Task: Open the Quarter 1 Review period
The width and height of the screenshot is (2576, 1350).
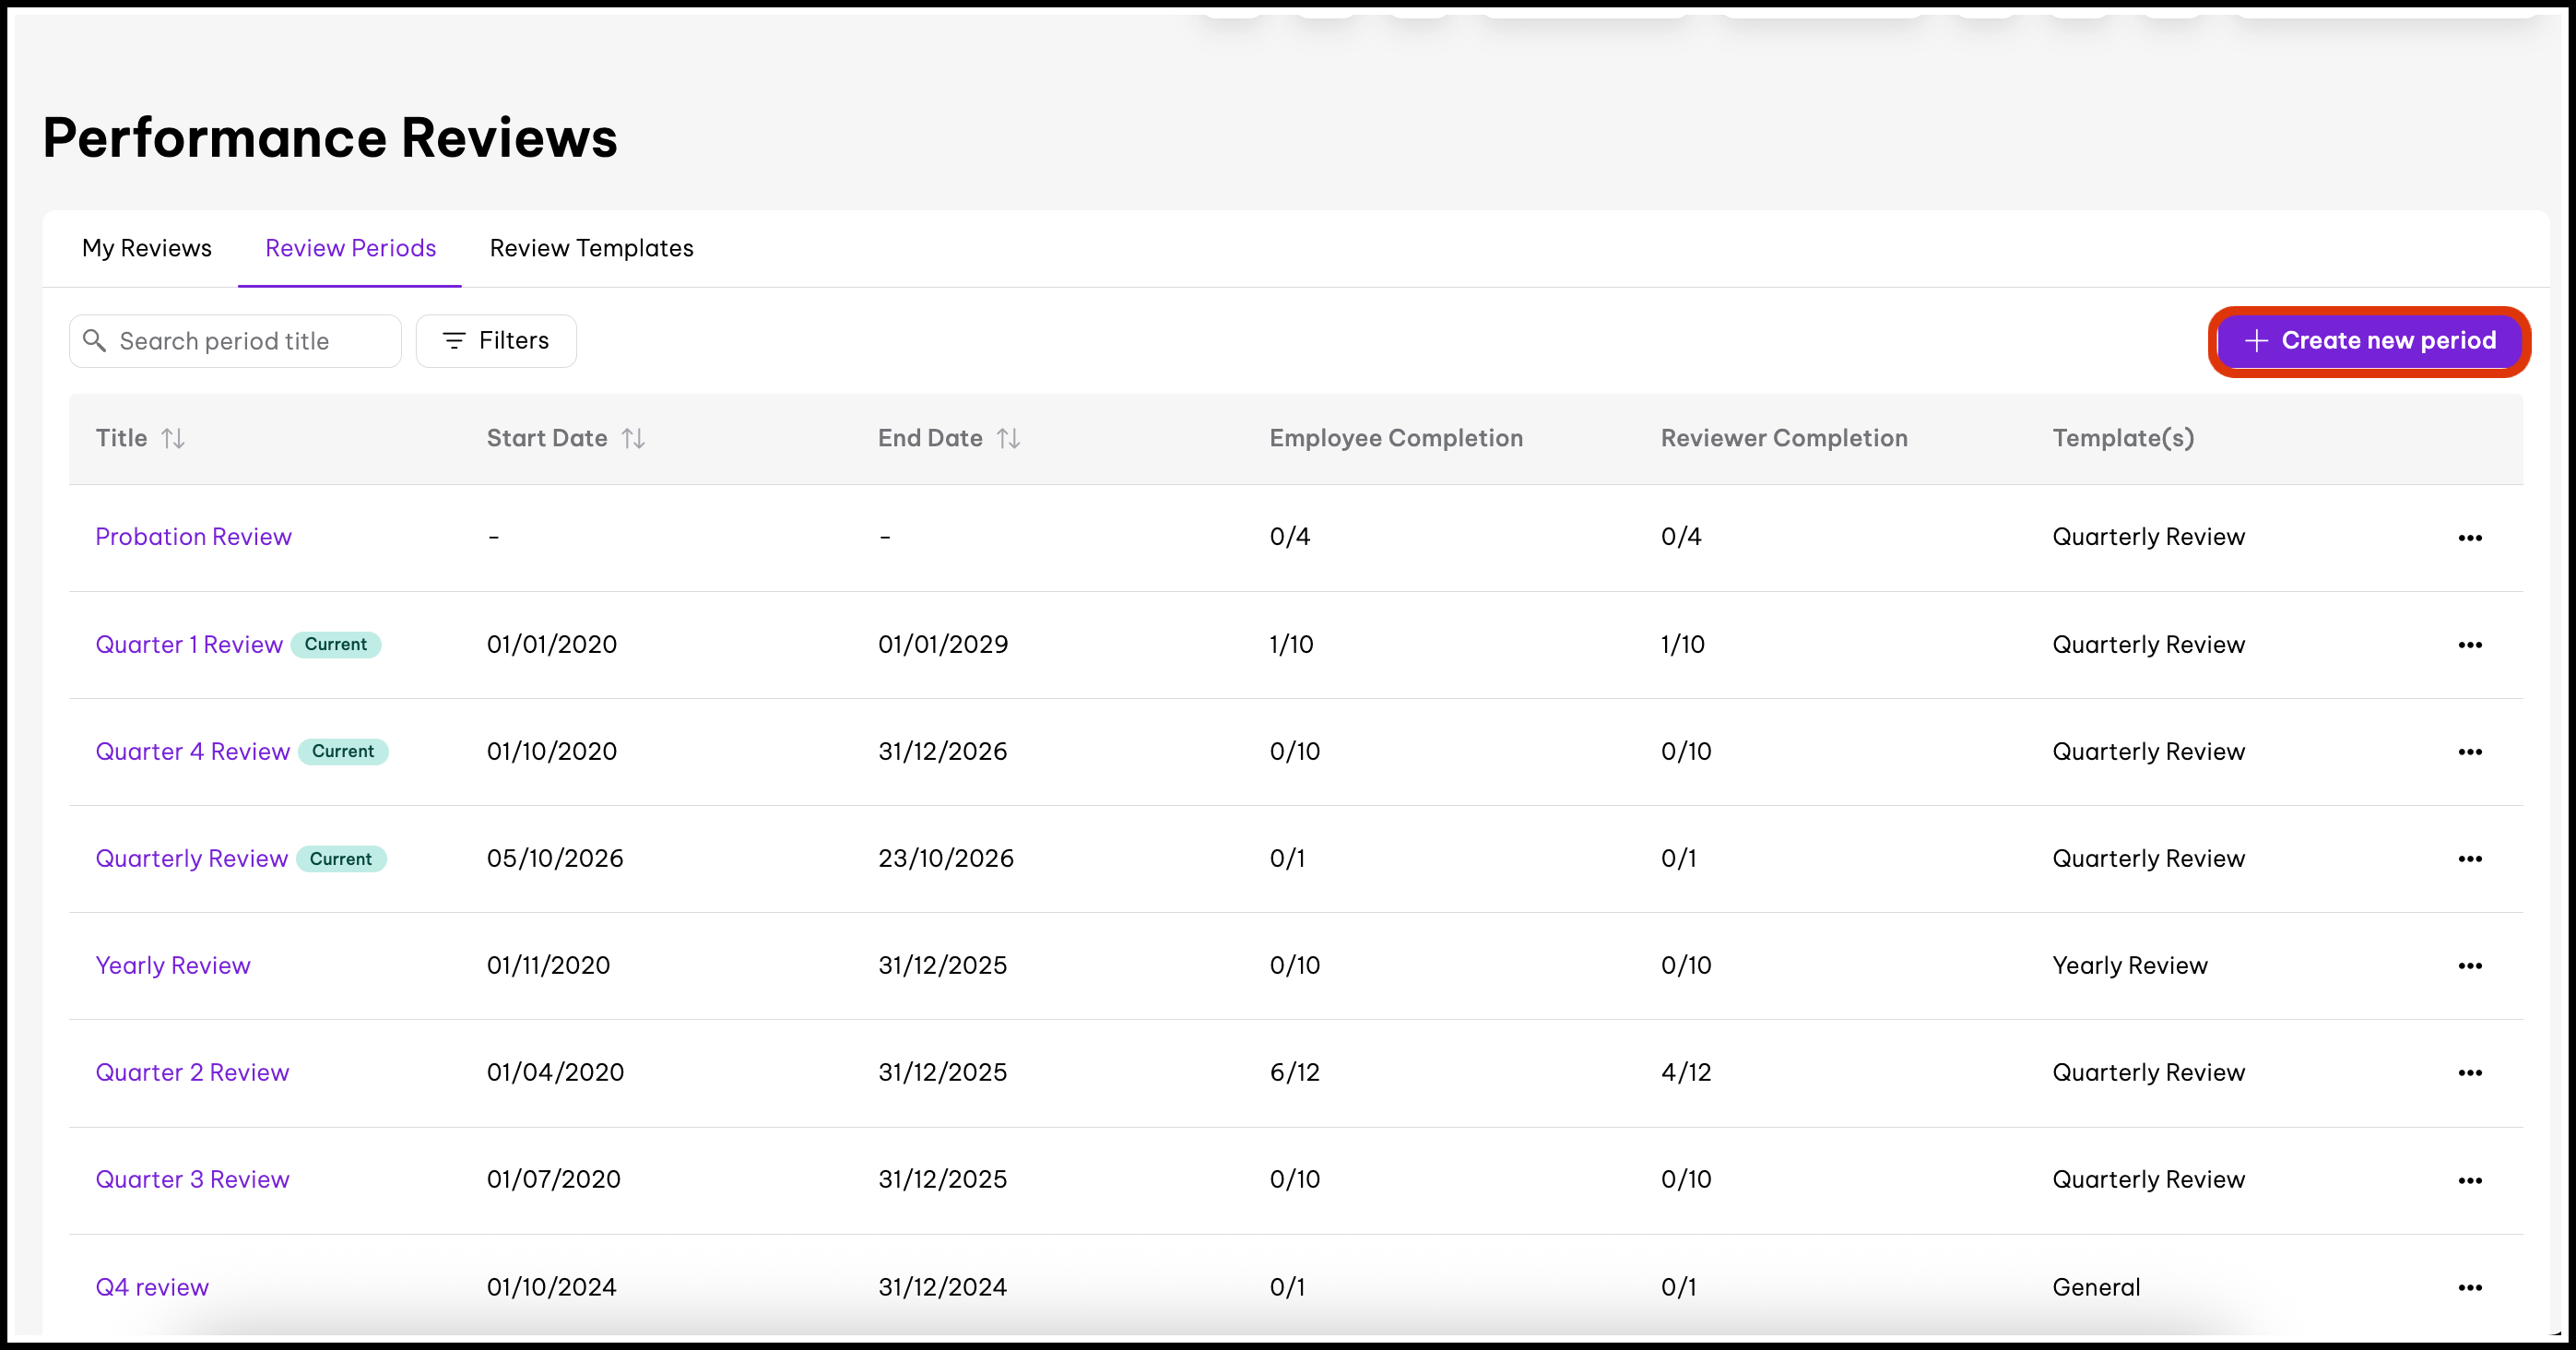Action: 189,645
